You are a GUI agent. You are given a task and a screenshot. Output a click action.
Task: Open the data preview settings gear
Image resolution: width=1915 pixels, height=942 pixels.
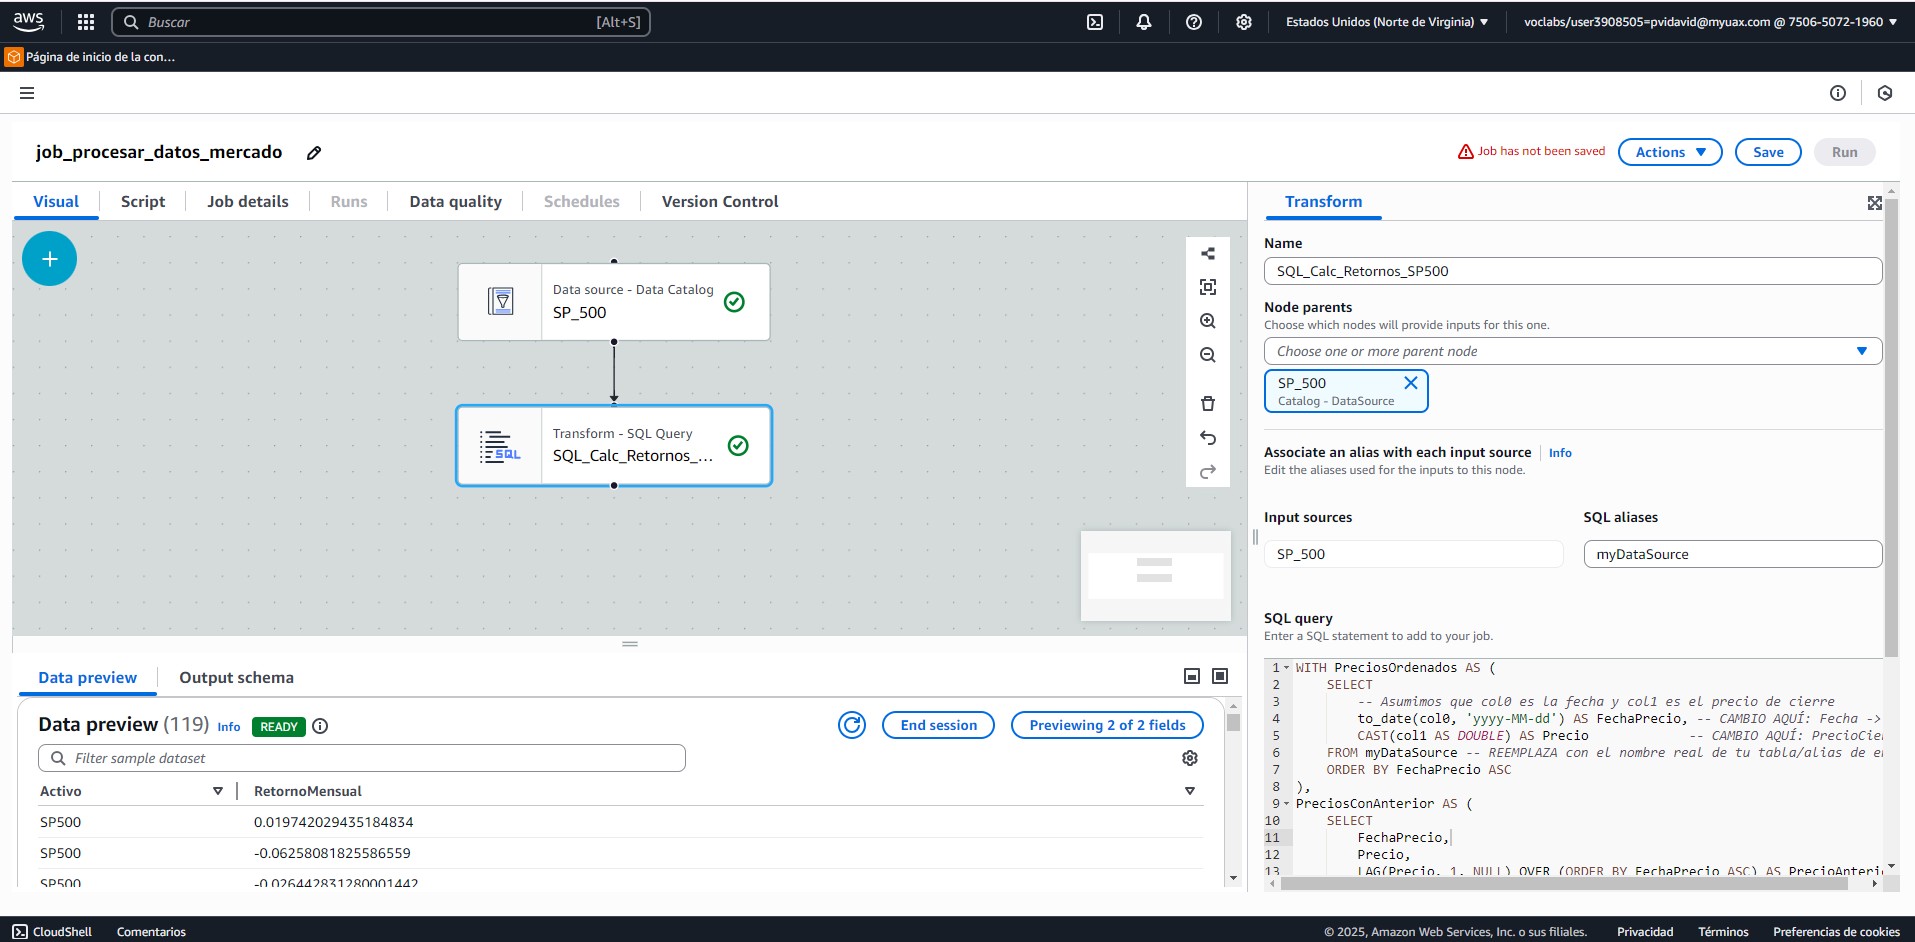click(1190, 758)
